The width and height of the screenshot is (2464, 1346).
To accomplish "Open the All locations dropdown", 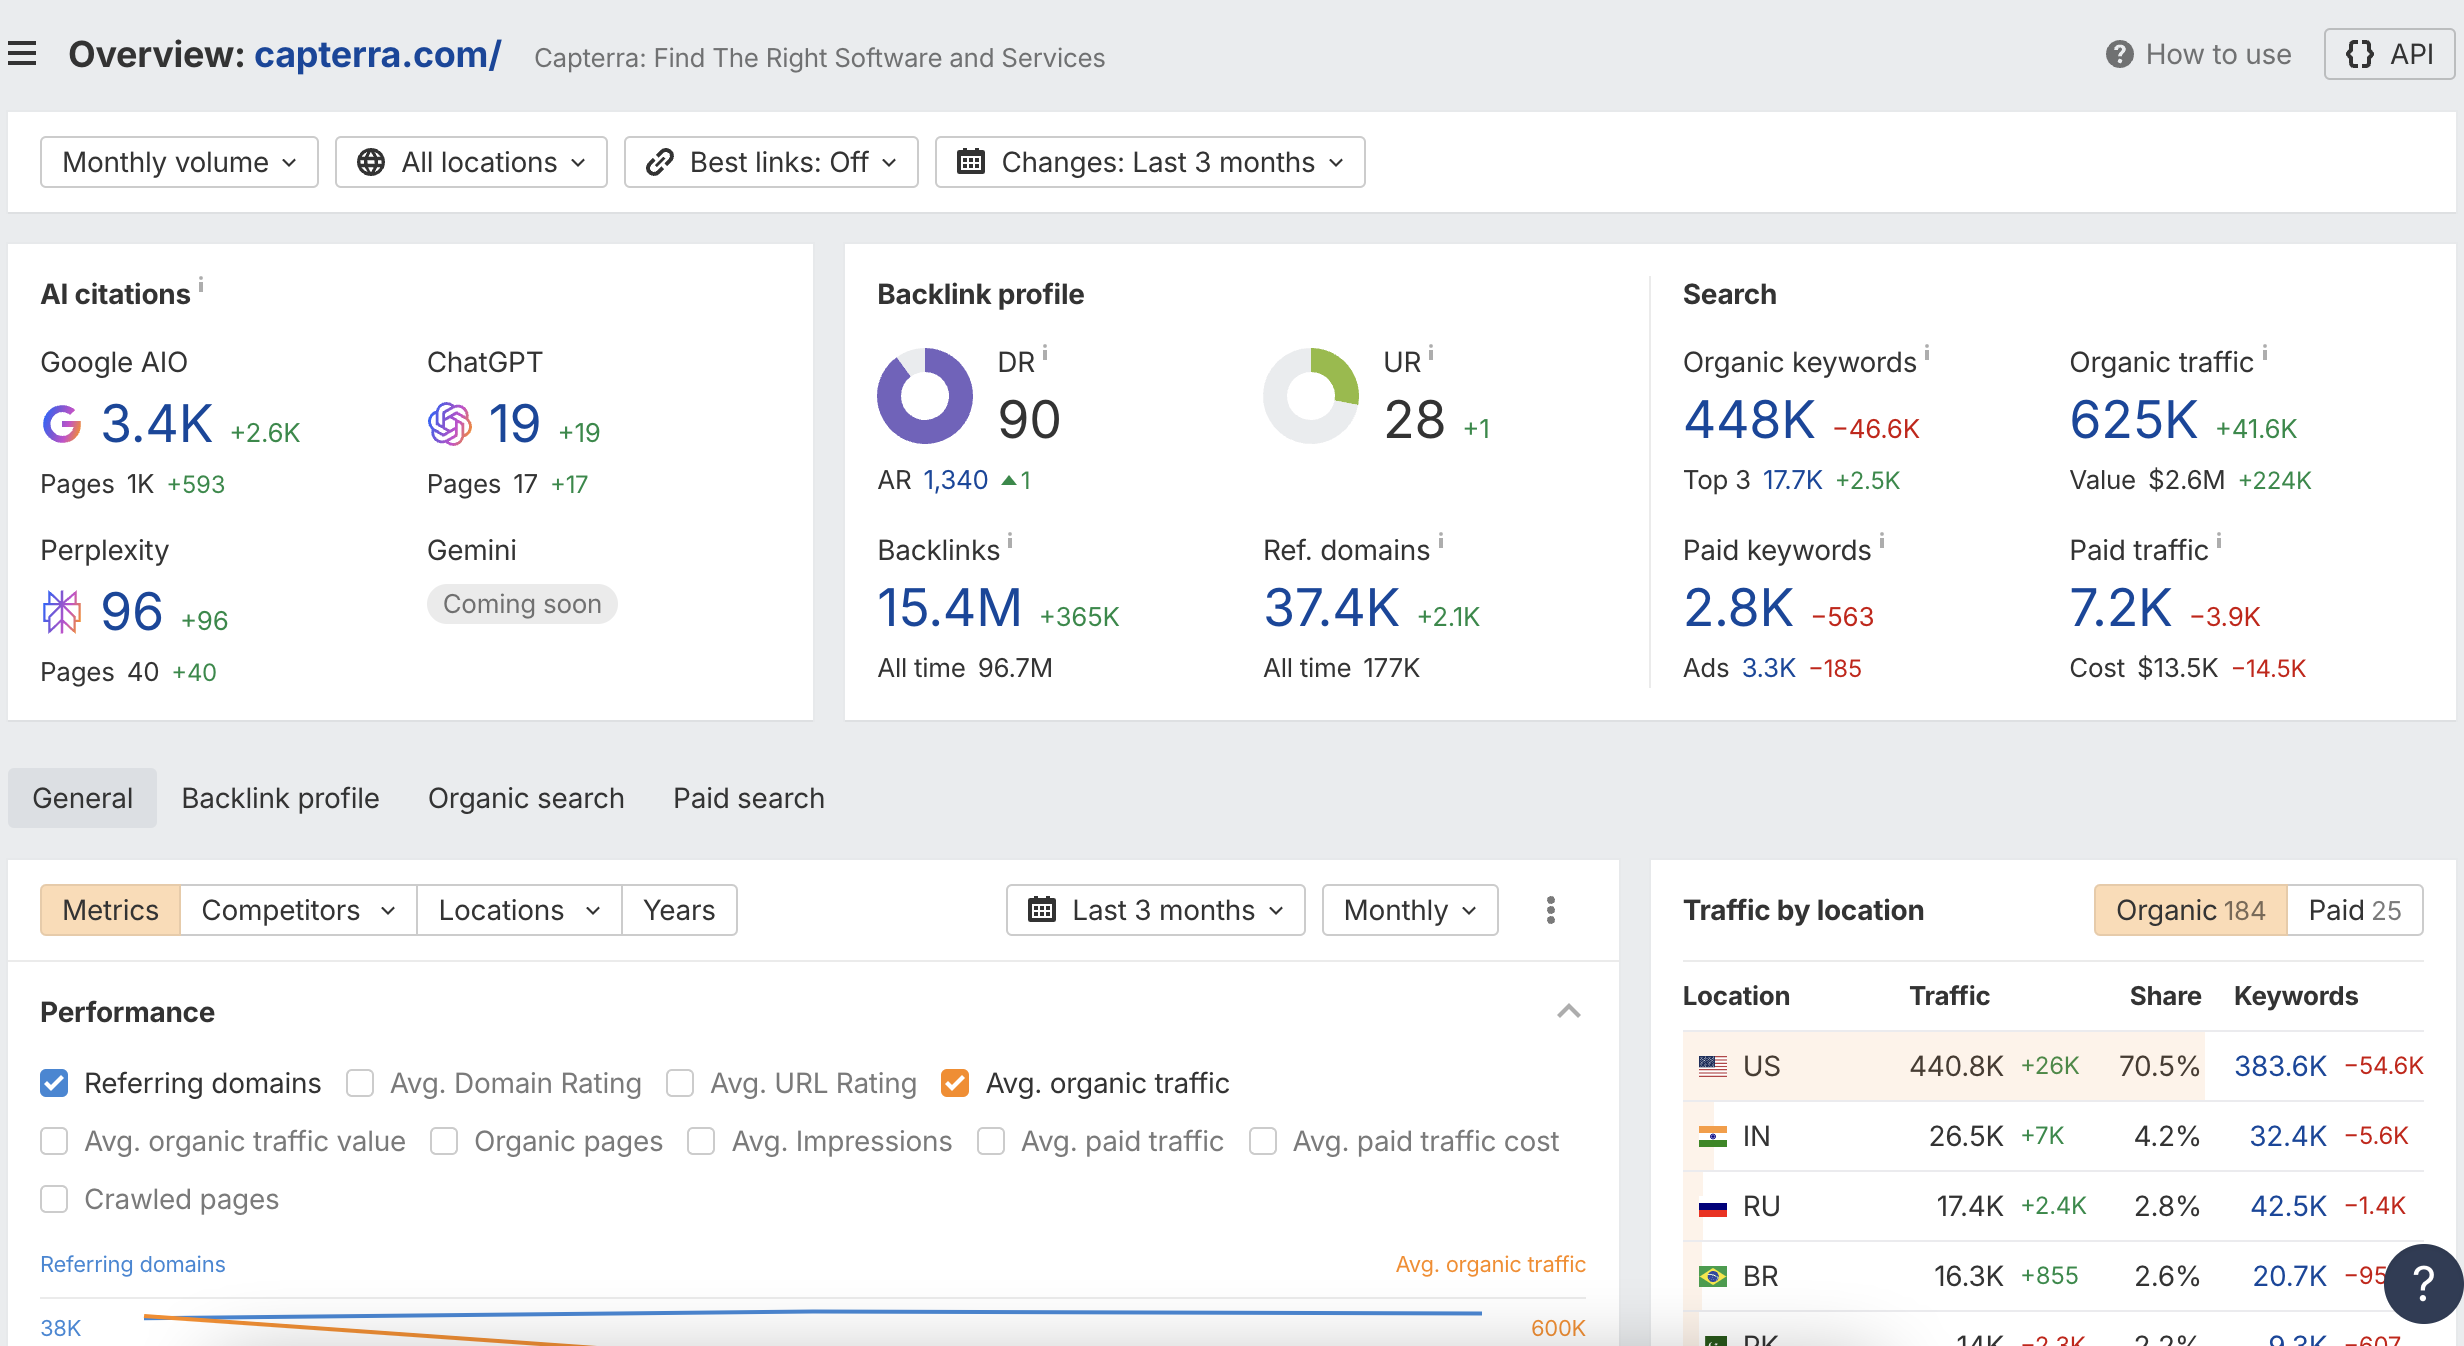I will [x=471, y=162].
